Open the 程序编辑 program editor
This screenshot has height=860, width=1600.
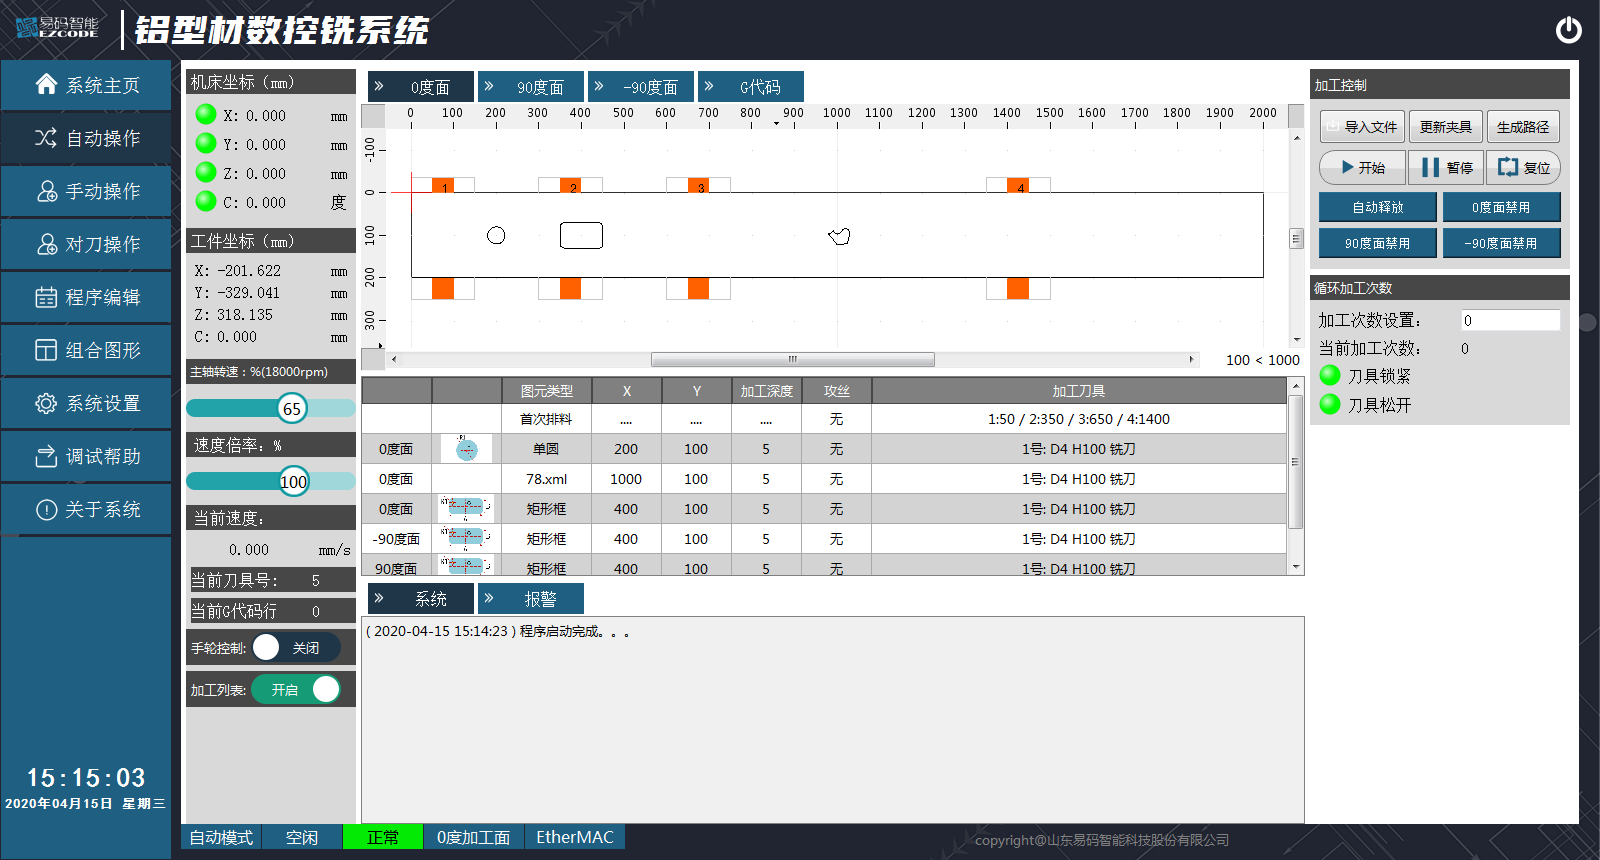click(87, 297)
